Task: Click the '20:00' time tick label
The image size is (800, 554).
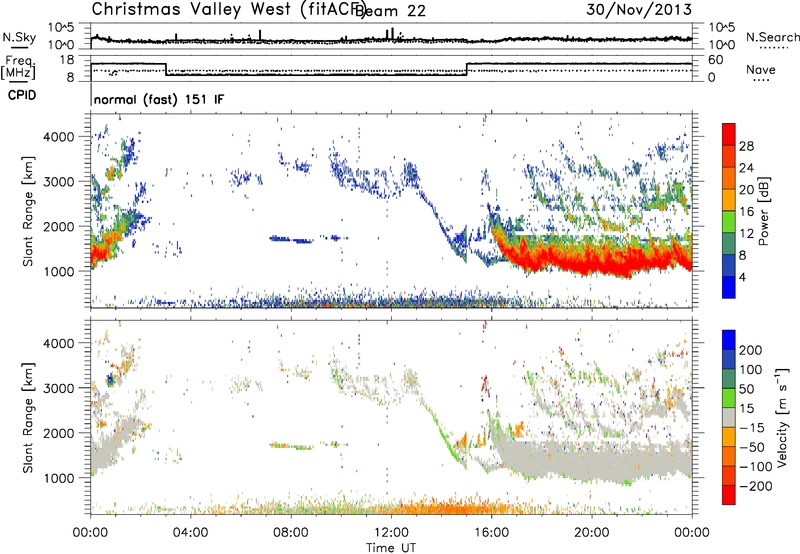Action: 591,533
